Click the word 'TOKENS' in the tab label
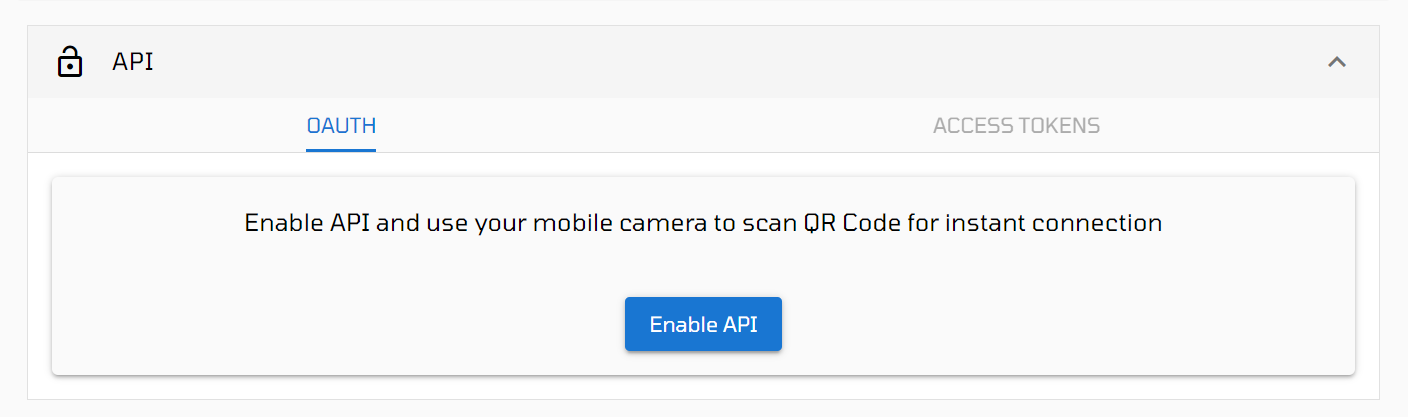Image resolution: width=1408 pixels, height=417 pixels. (x=1059, y=126)
